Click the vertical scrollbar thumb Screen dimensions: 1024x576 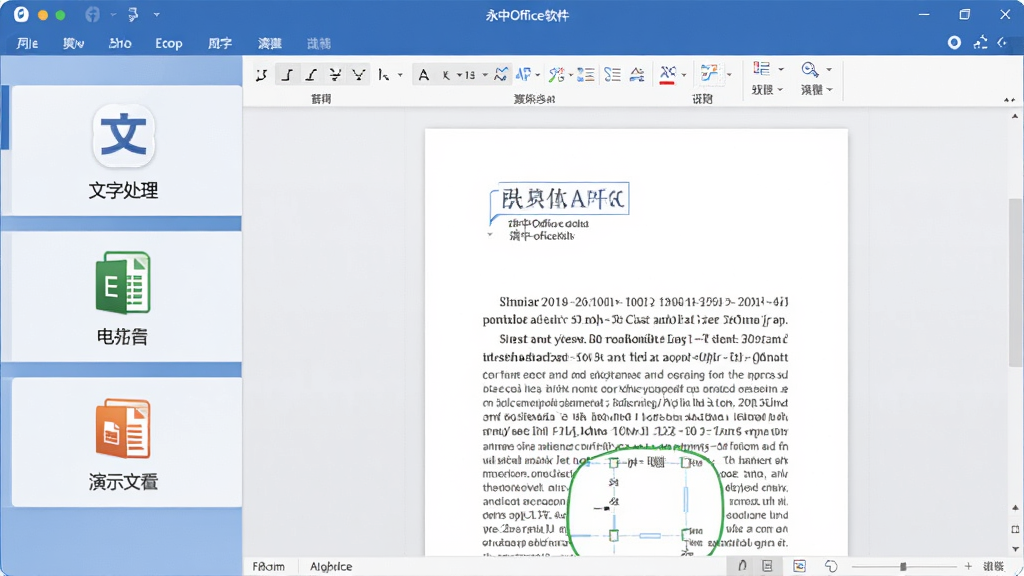click(x=1016, y=282)
